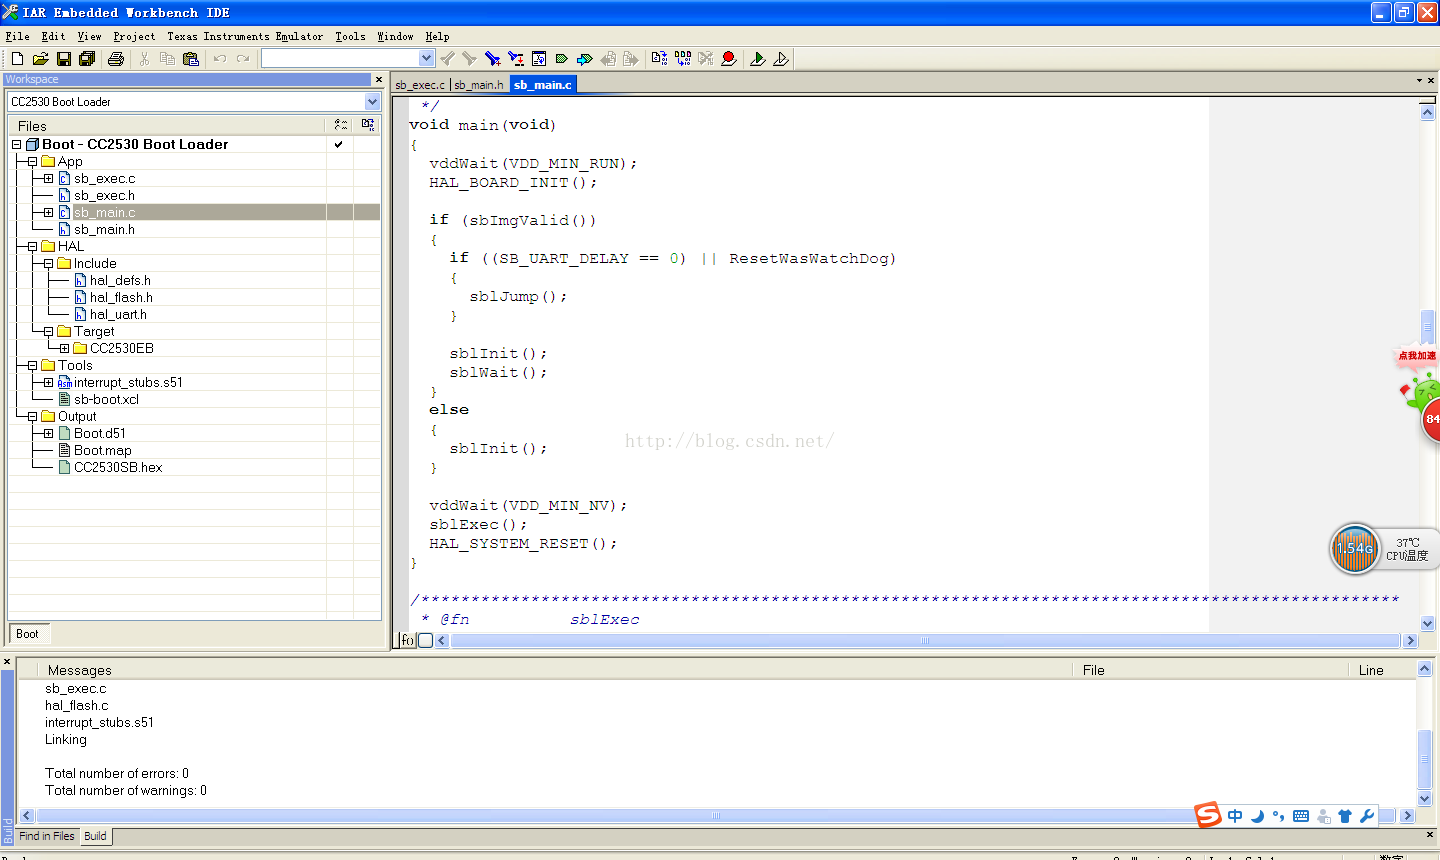Collapse the Output folder
Image resolution: width=1440 pixels, height=860 pixels.
pyautogui.click(x=32, y=416)
